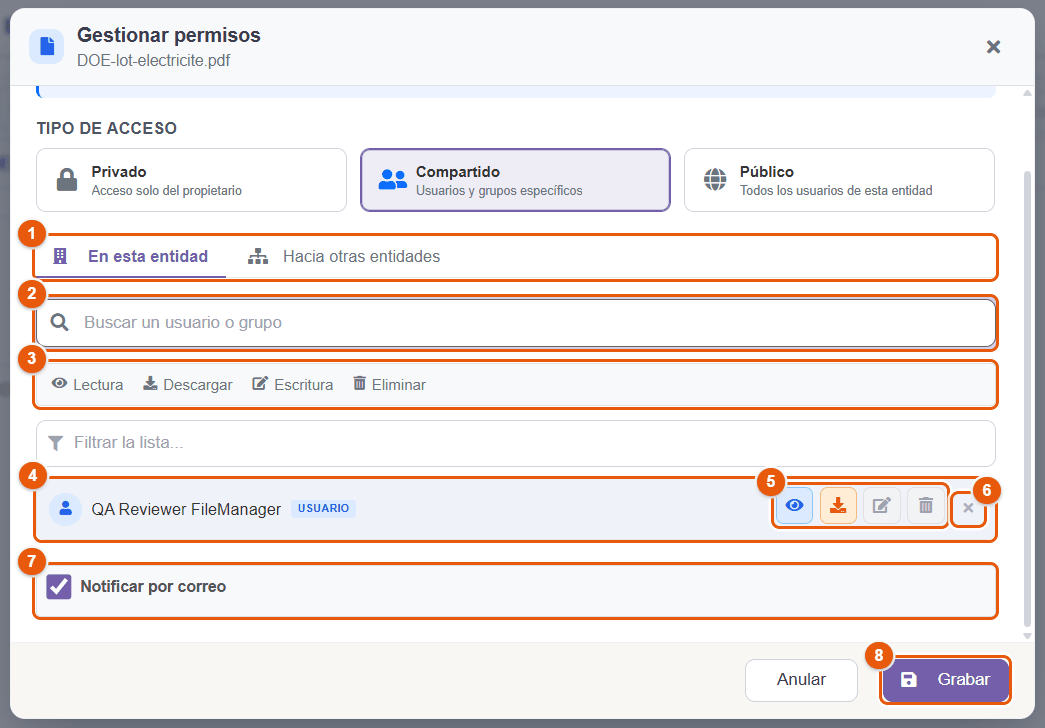Select the Público access type

(x=839, y=180)
